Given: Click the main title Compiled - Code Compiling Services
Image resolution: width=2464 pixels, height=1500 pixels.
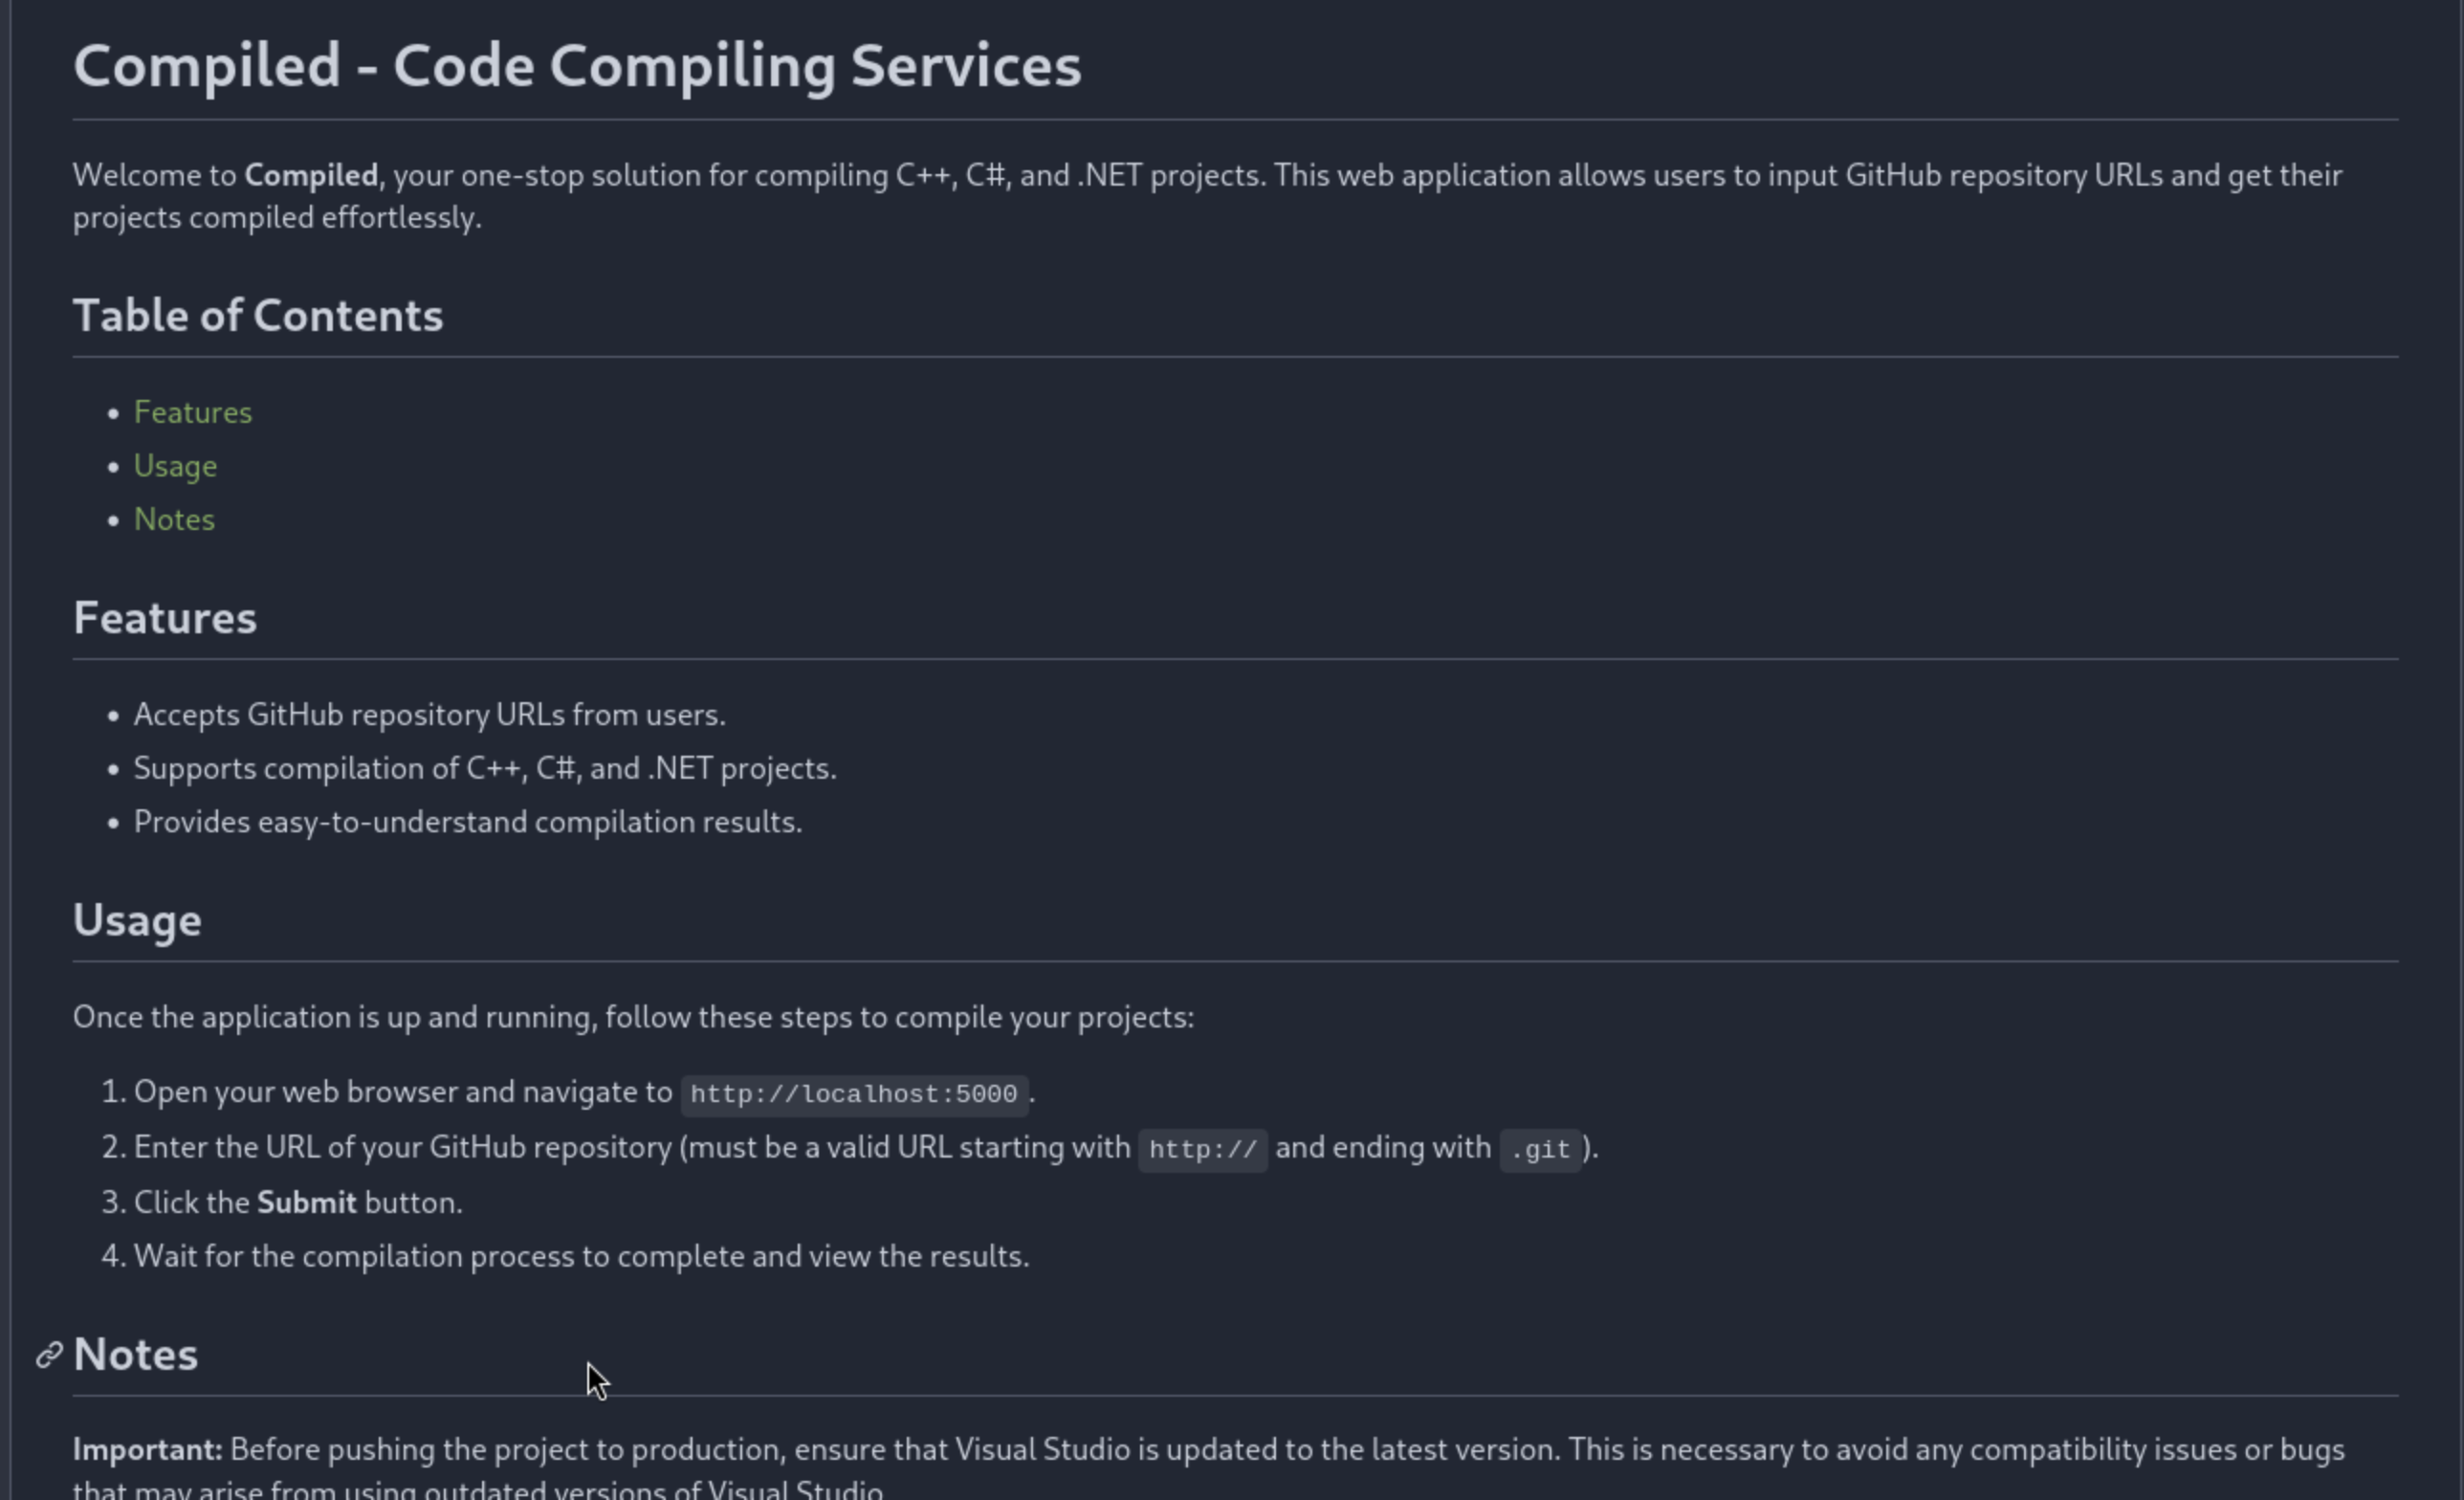Looking at the screenshot, I should 577,66.
